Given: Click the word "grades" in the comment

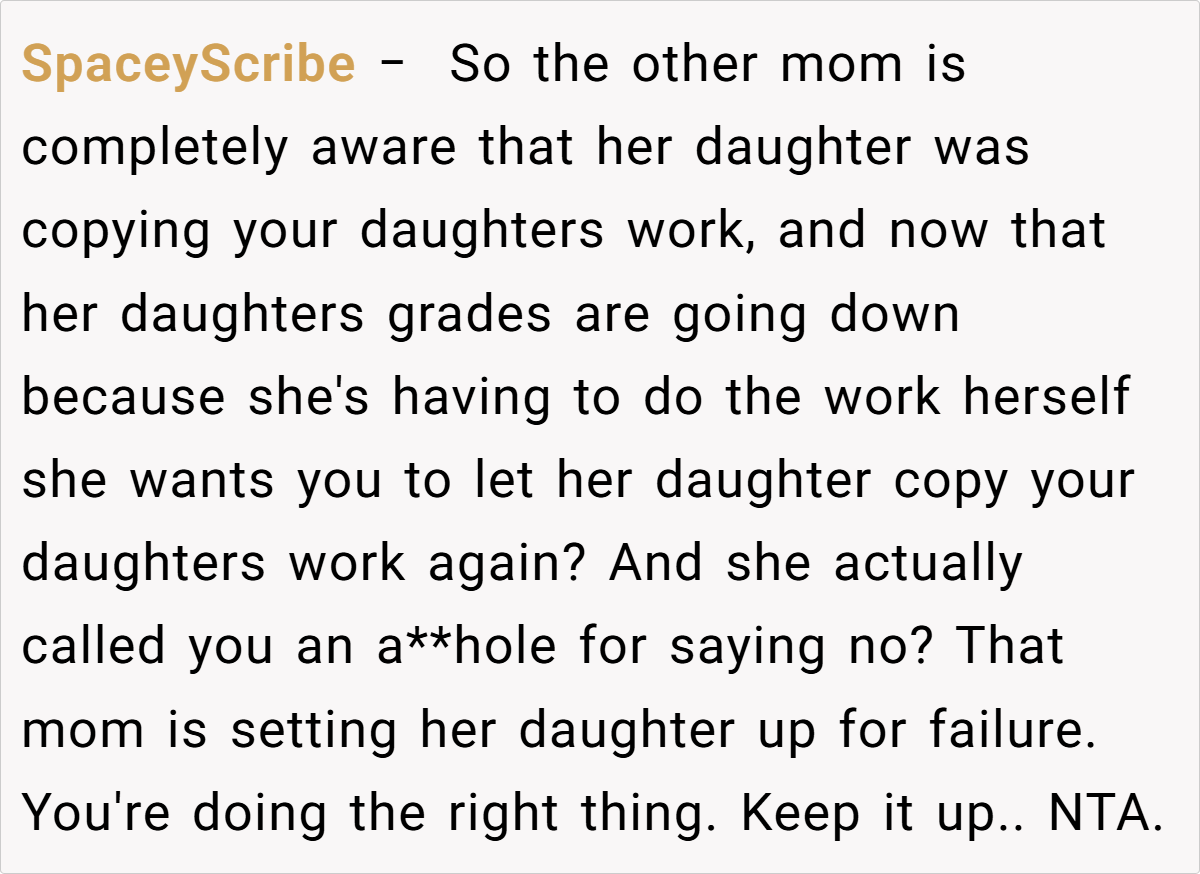Looking at the screenshot, I should pos(469,315).
